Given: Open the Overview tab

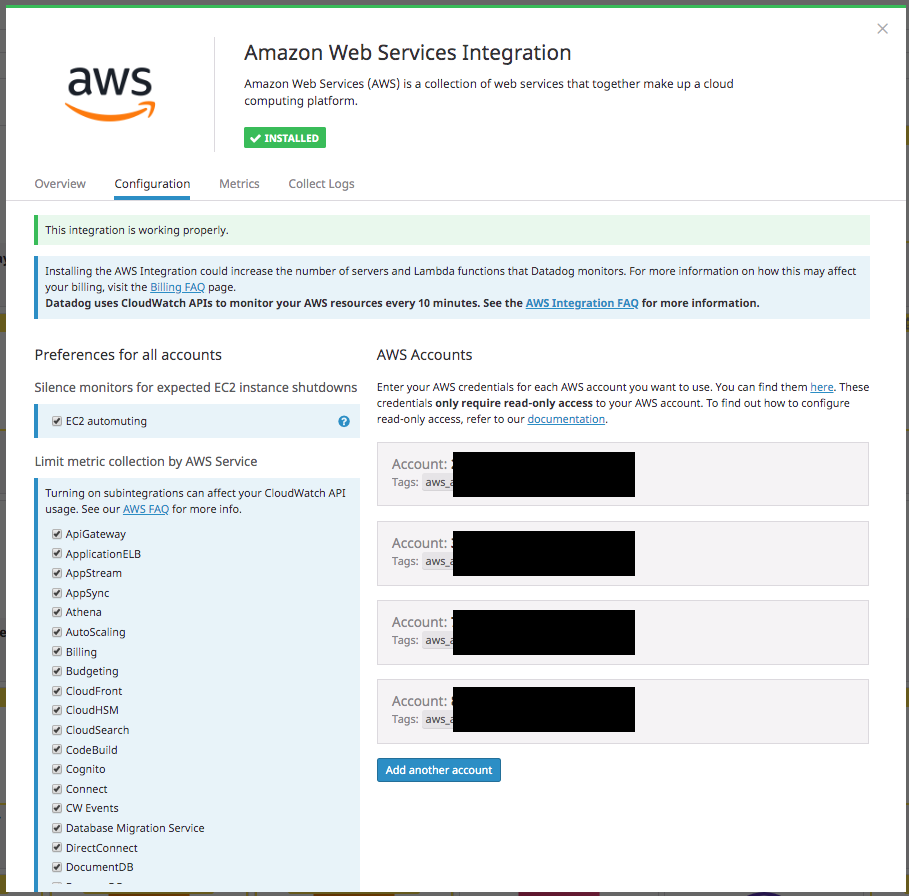Looking at the screenshot, I should tap(60, 184).
